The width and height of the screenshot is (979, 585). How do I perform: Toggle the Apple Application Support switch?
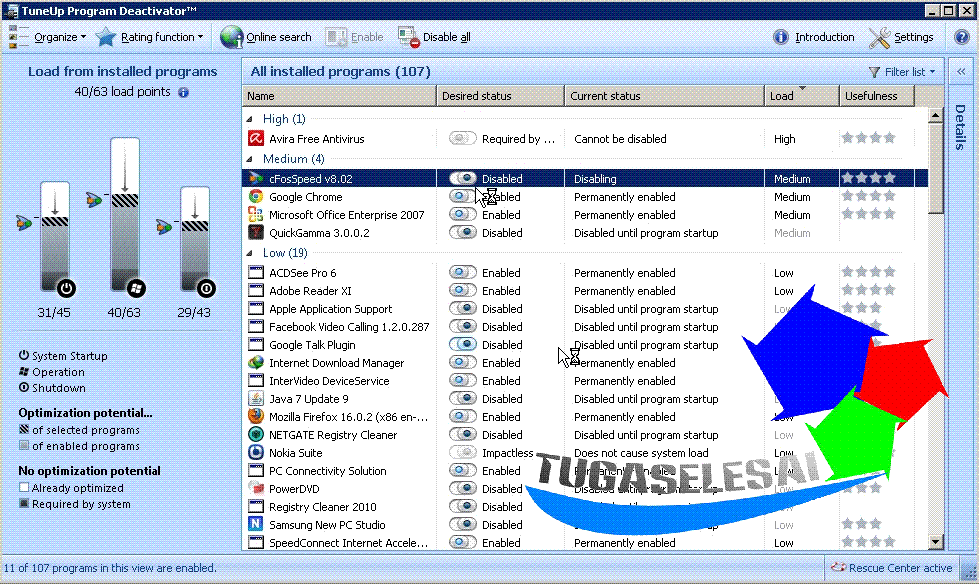pos(463,308)
